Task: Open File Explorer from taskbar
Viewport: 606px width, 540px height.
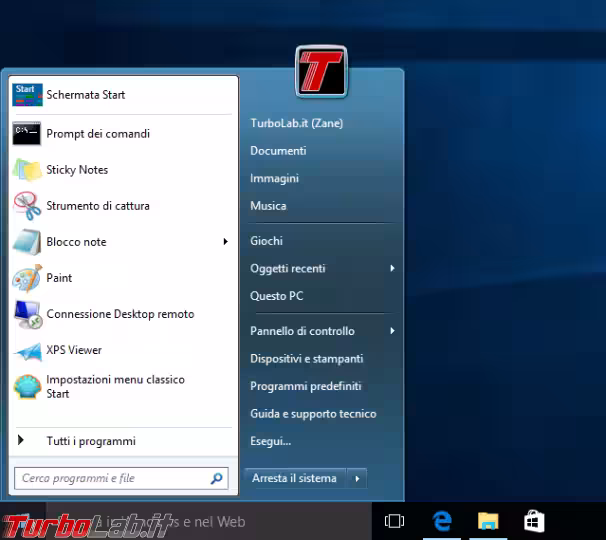Action: (x=488, y=521)
